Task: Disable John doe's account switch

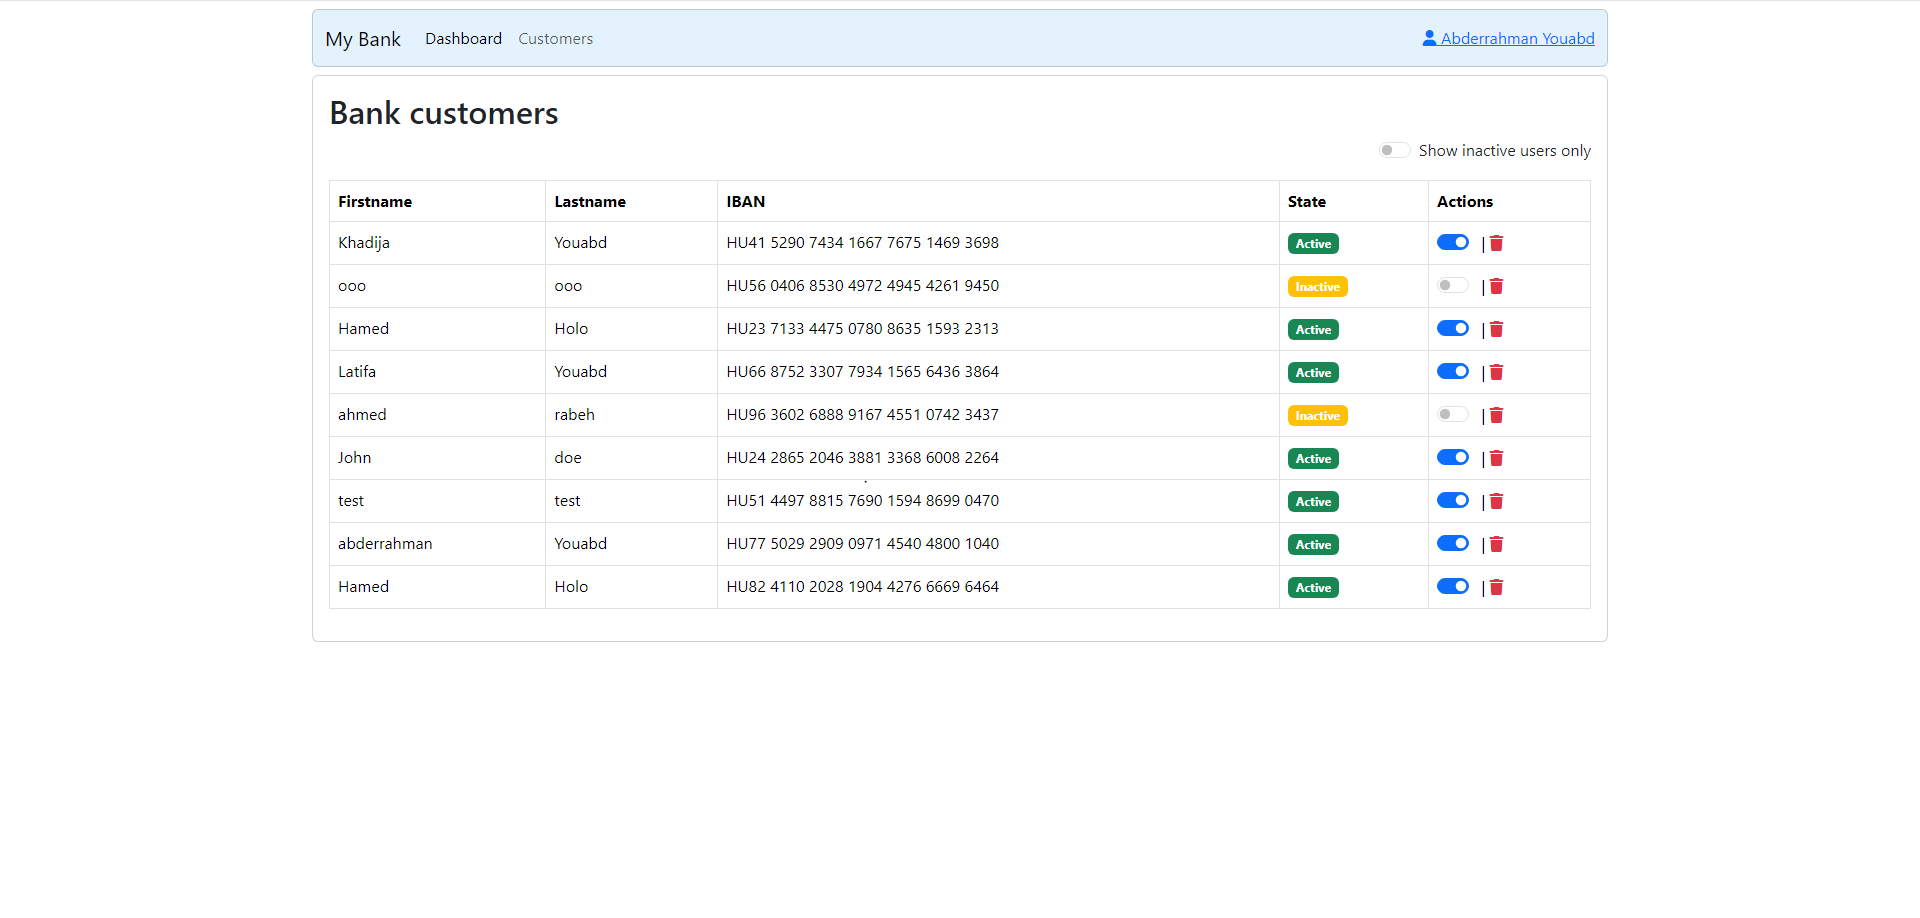Action: (1453, 457)
